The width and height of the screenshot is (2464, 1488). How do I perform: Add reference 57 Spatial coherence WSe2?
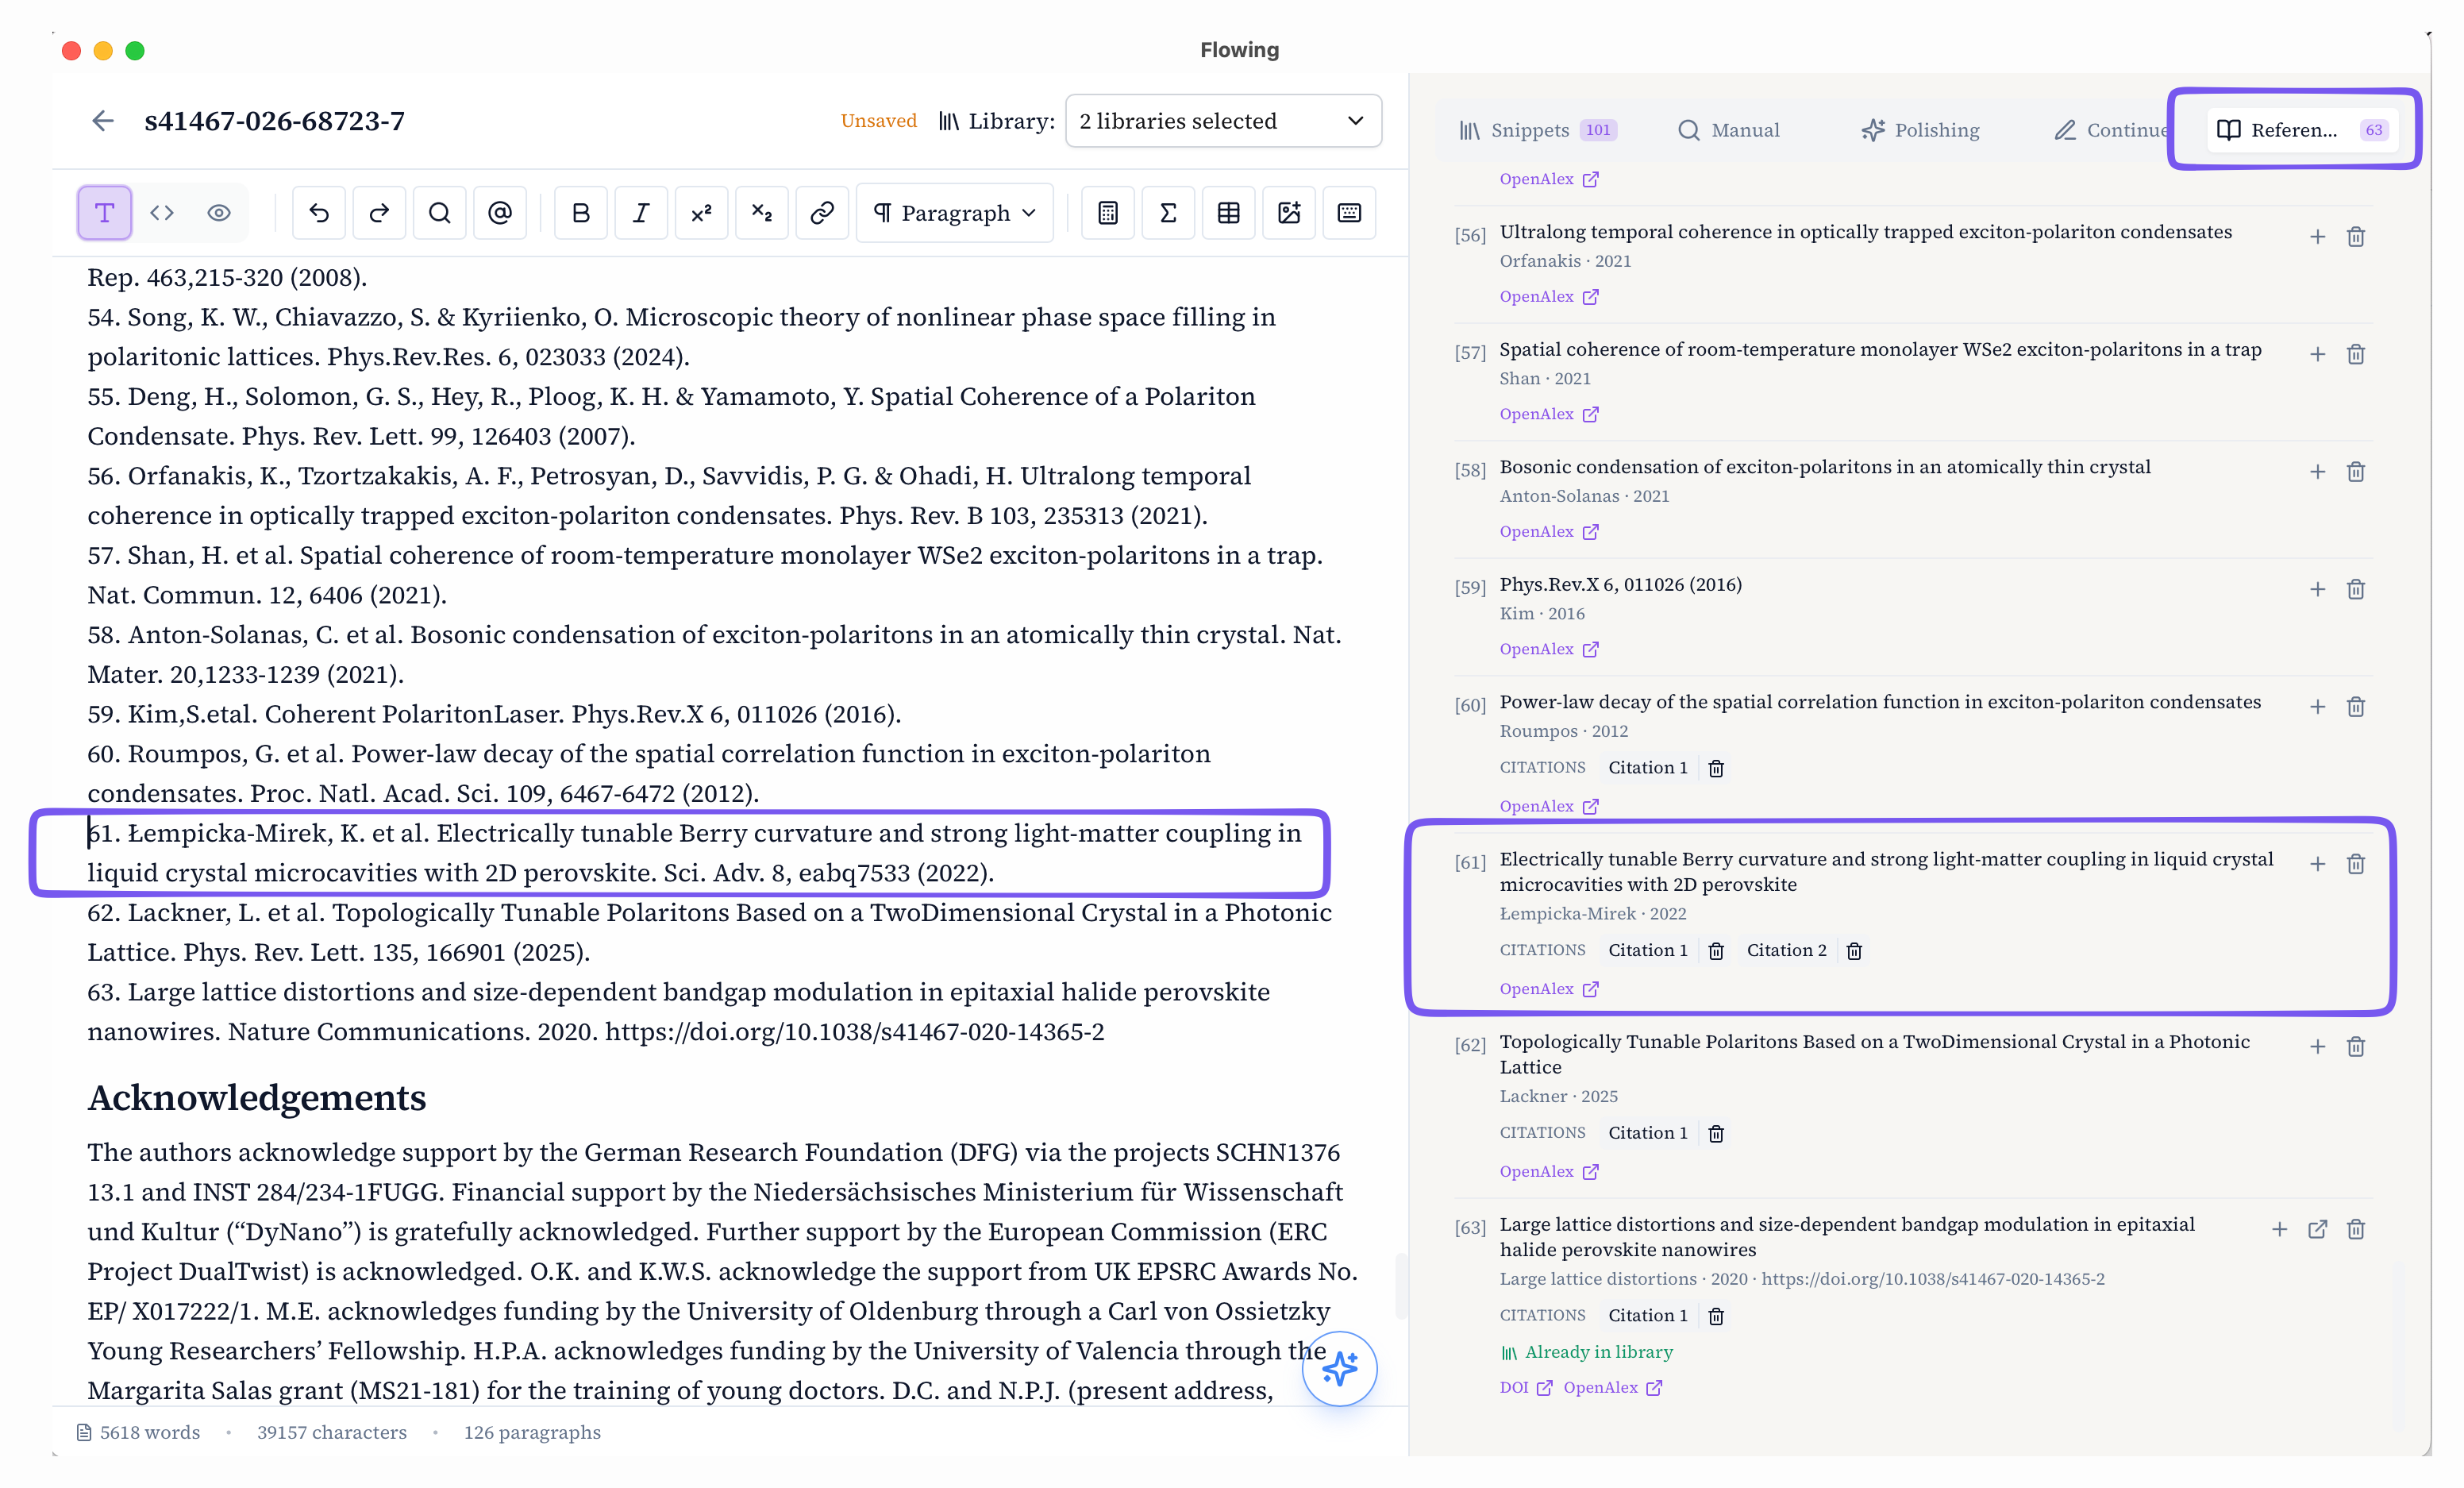tap(2318, 354)
